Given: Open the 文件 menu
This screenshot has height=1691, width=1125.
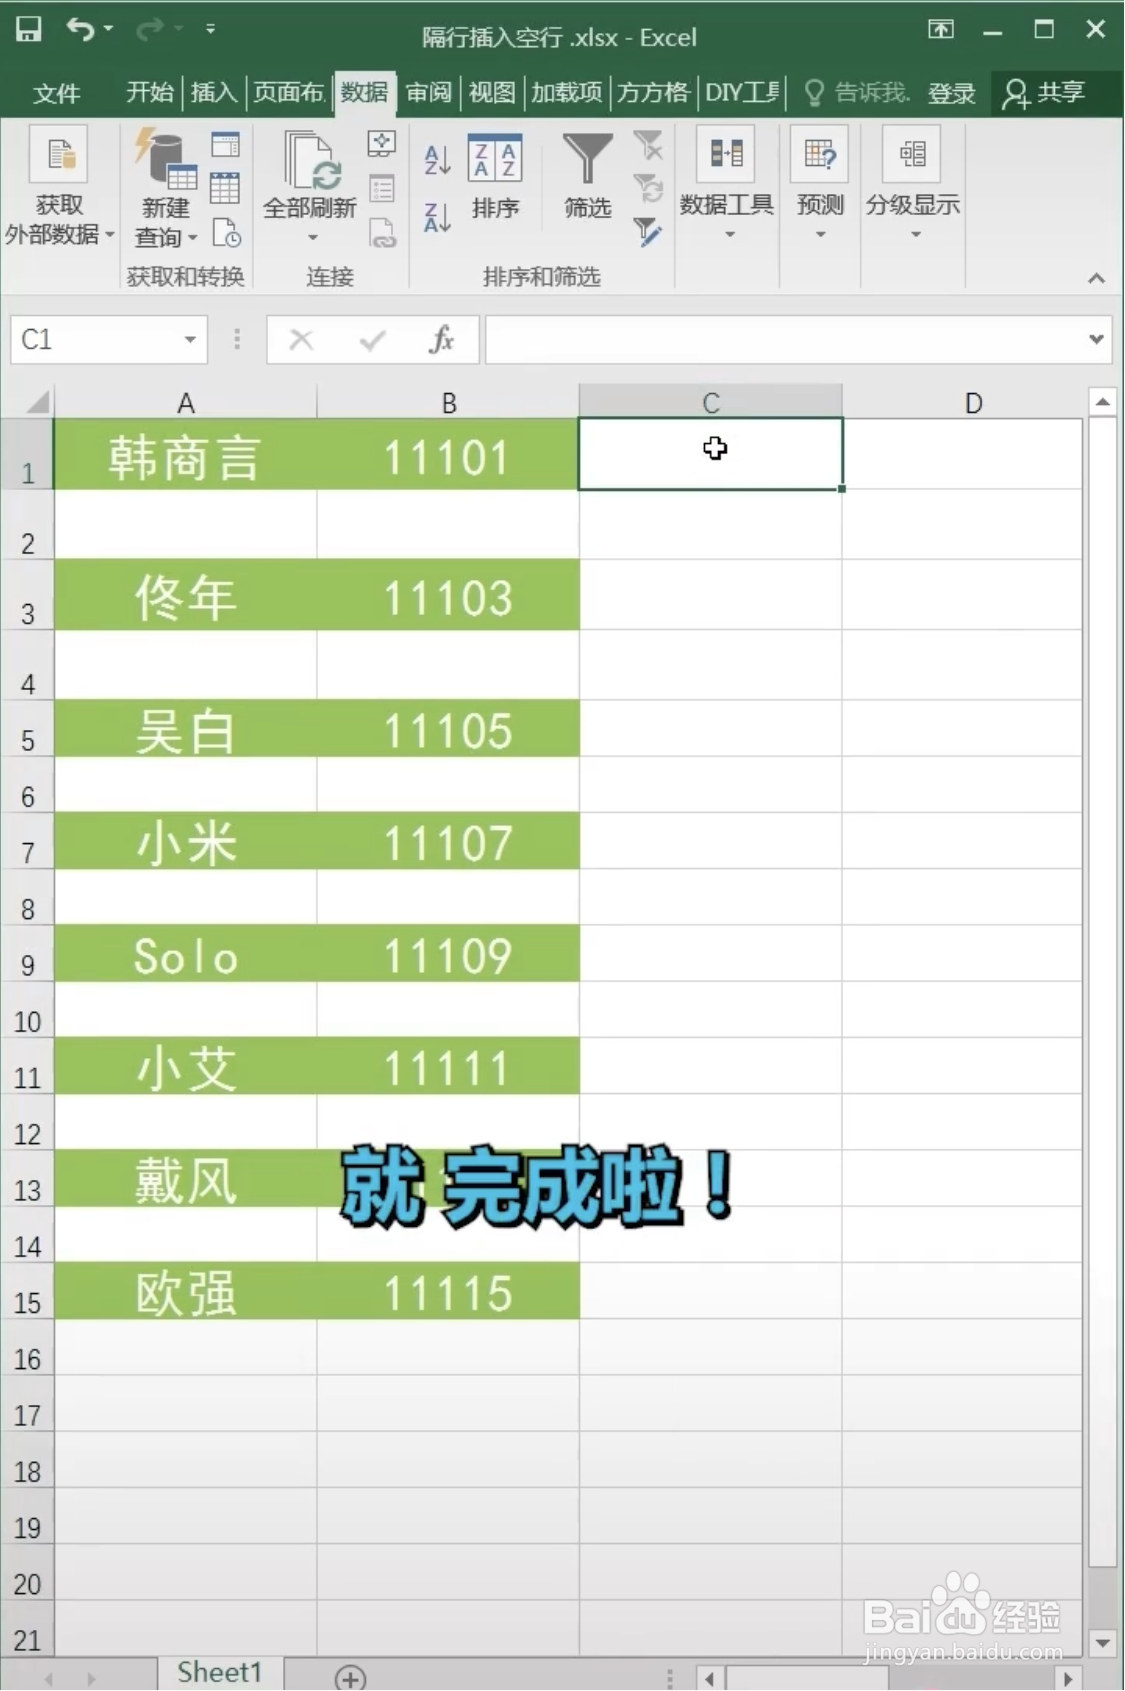Looking at the screenshot, I should [56, 93].
